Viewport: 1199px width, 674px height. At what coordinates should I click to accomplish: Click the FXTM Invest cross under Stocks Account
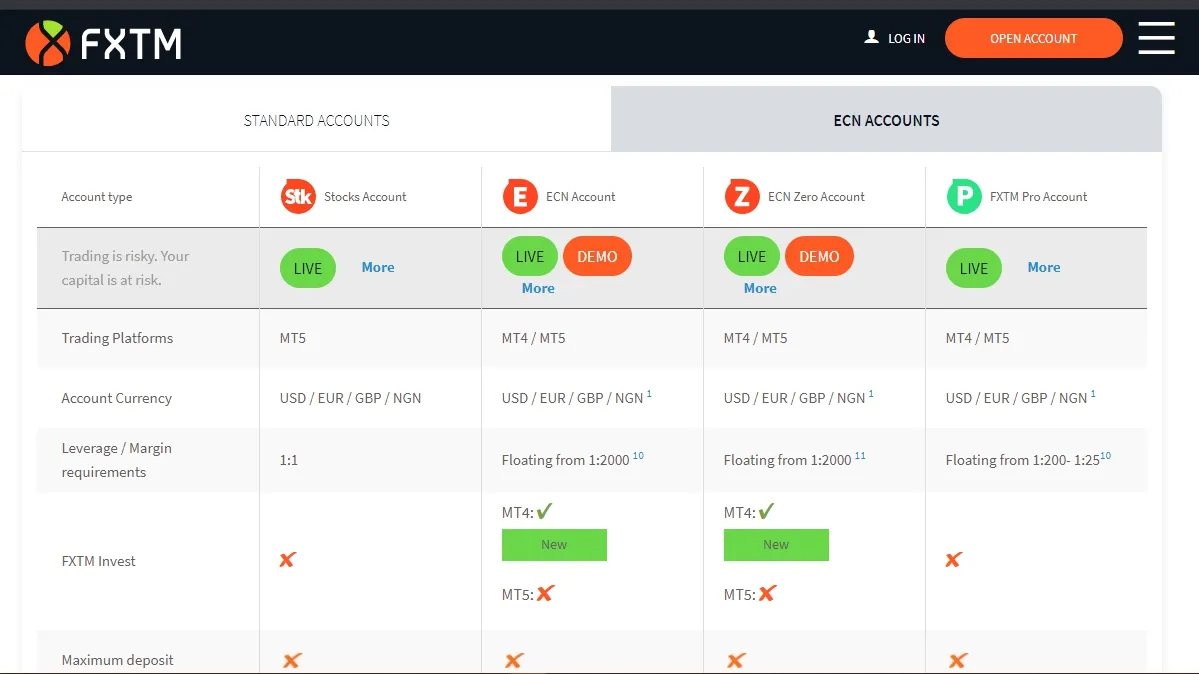coord(288,560)
